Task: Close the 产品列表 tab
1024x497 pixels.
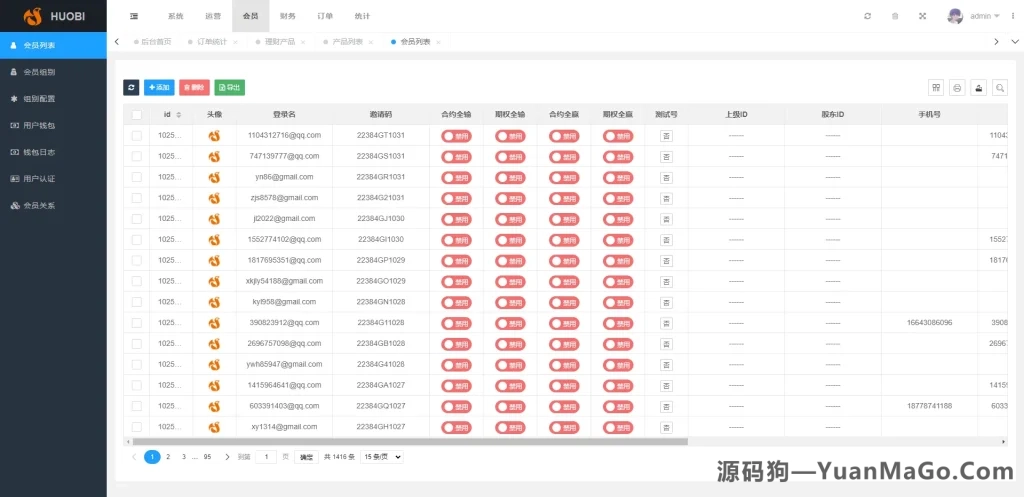Action: pyautogui.click(x=371, y=42)
